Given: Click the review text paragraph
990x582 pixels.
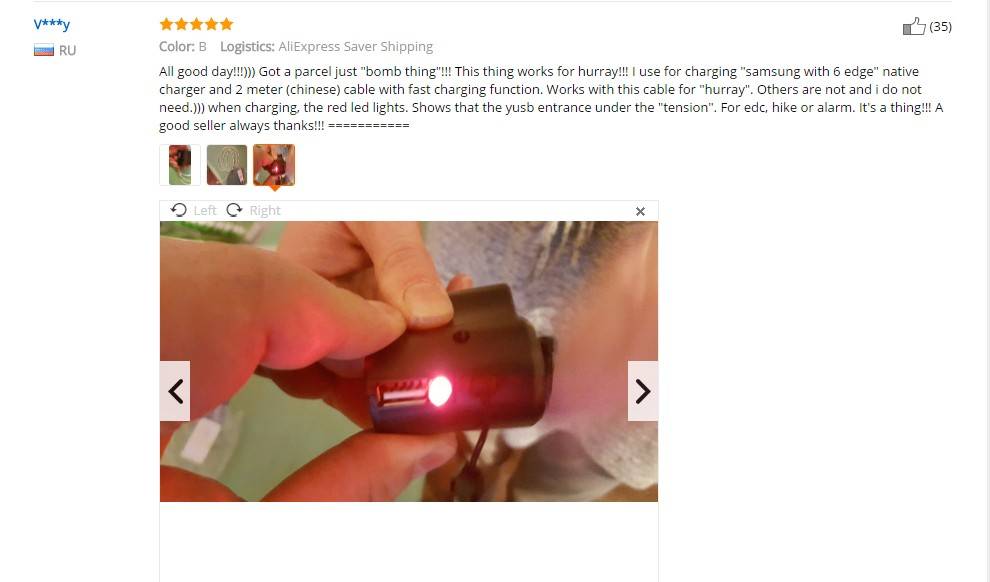Looking at the screenshot, I should [551, 98].
